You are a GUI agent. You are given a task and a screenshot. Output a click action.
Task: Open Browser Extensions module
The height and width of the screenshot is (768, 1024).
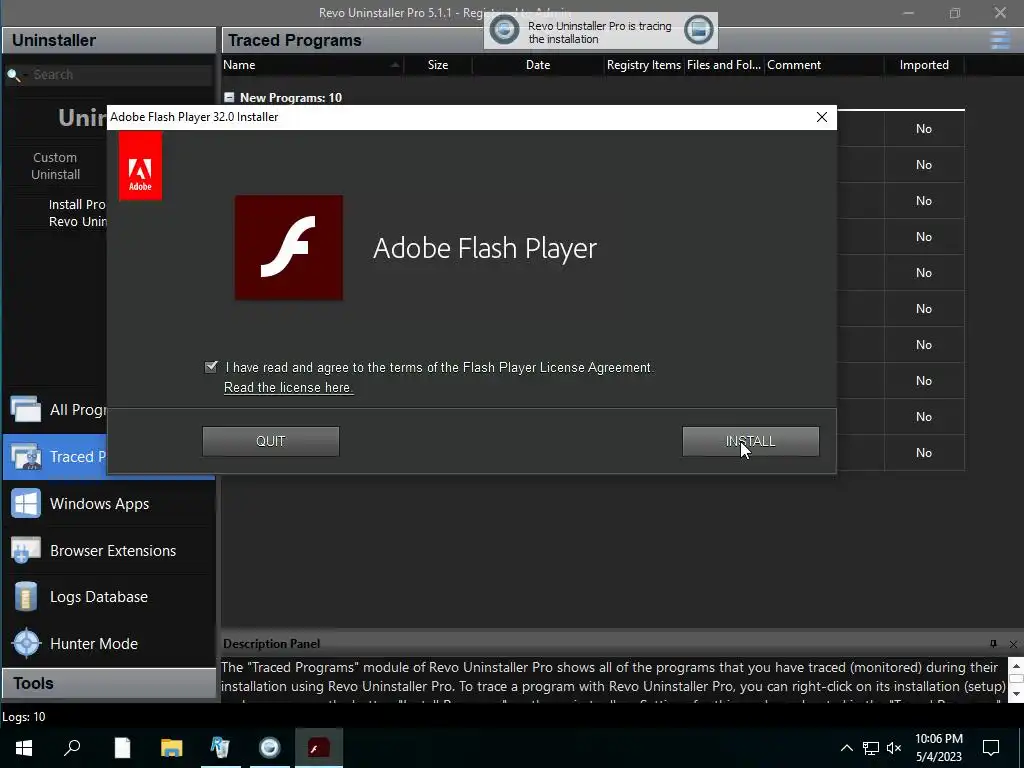pos(109,551)
